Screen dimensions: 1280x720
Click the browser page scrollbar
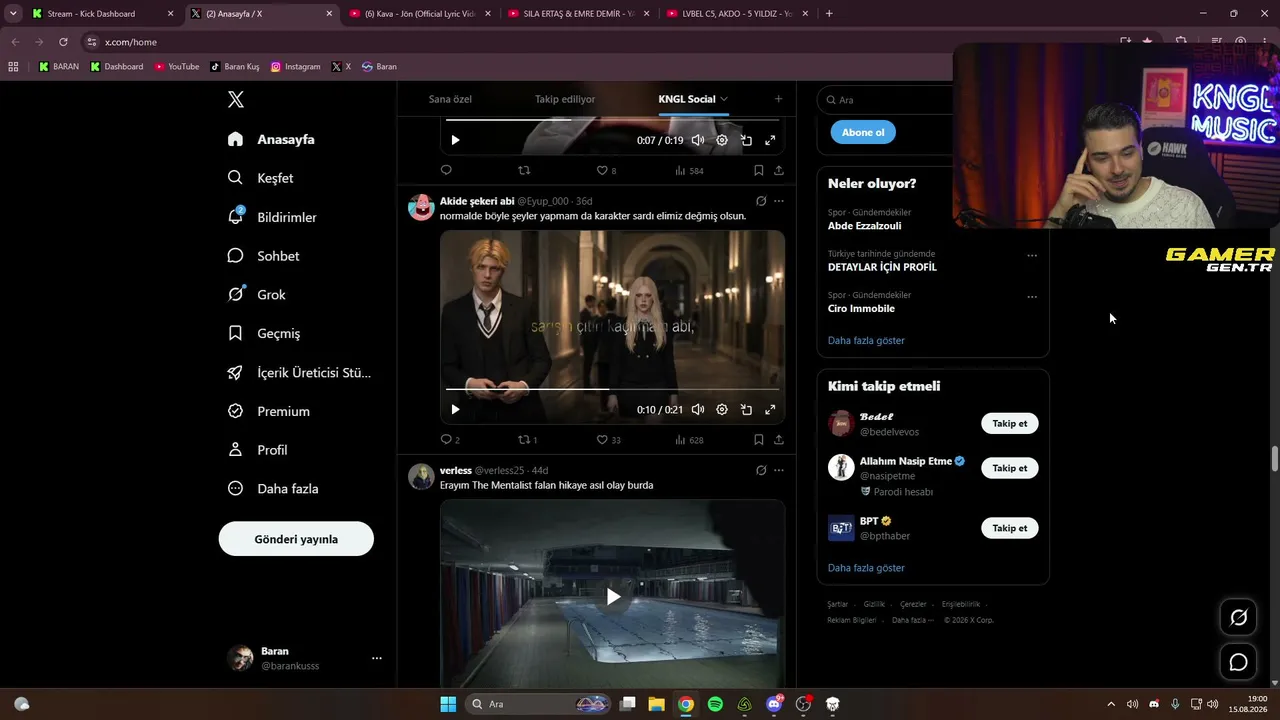click(1274, 459)
